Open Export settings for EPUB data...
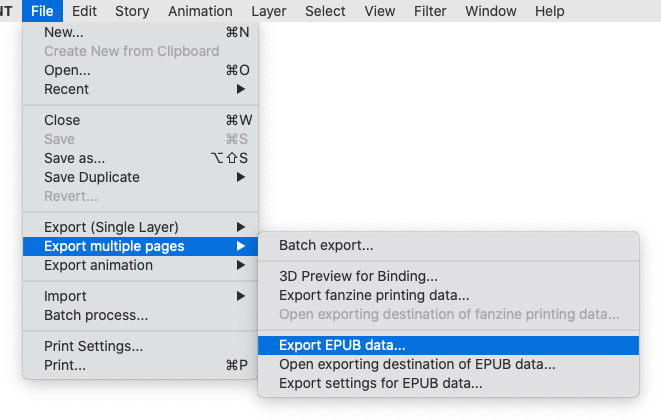Screen dimensions: 661x420 click(380, 383)
